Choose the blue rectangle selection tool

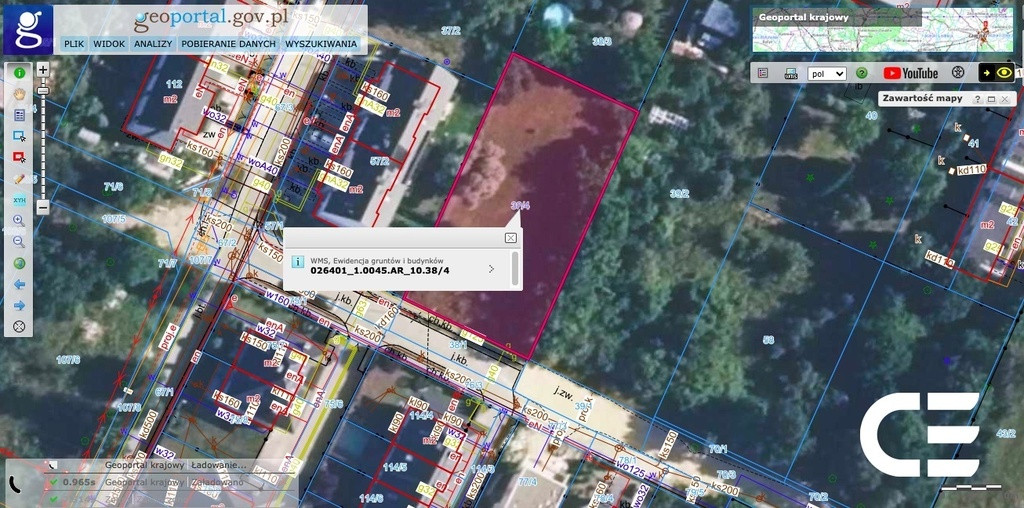(x=19, y=136)
